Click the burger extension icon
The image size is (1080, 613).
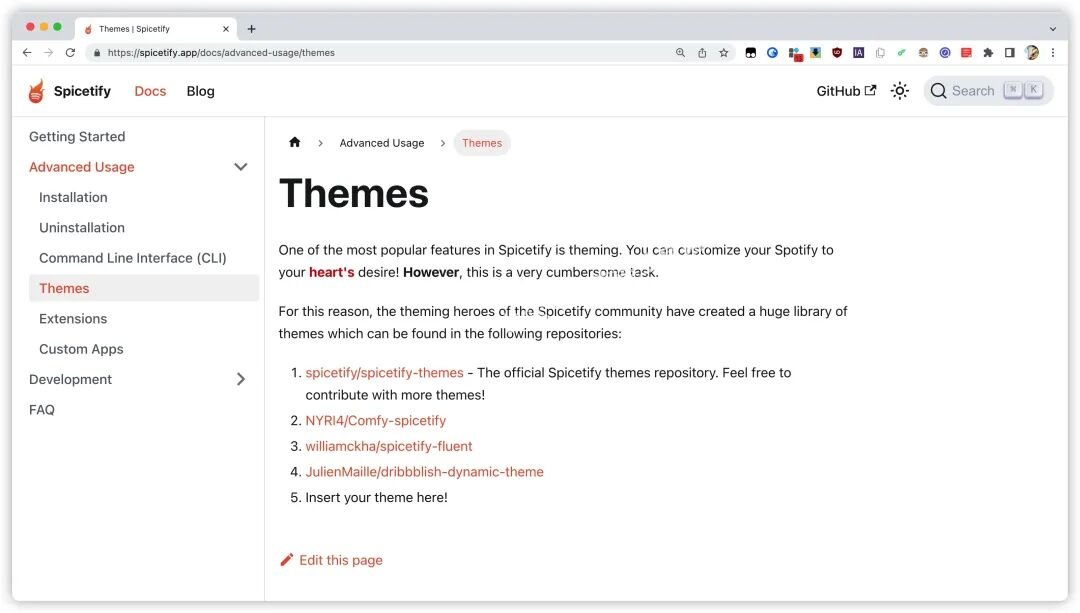tap(923, 52)
